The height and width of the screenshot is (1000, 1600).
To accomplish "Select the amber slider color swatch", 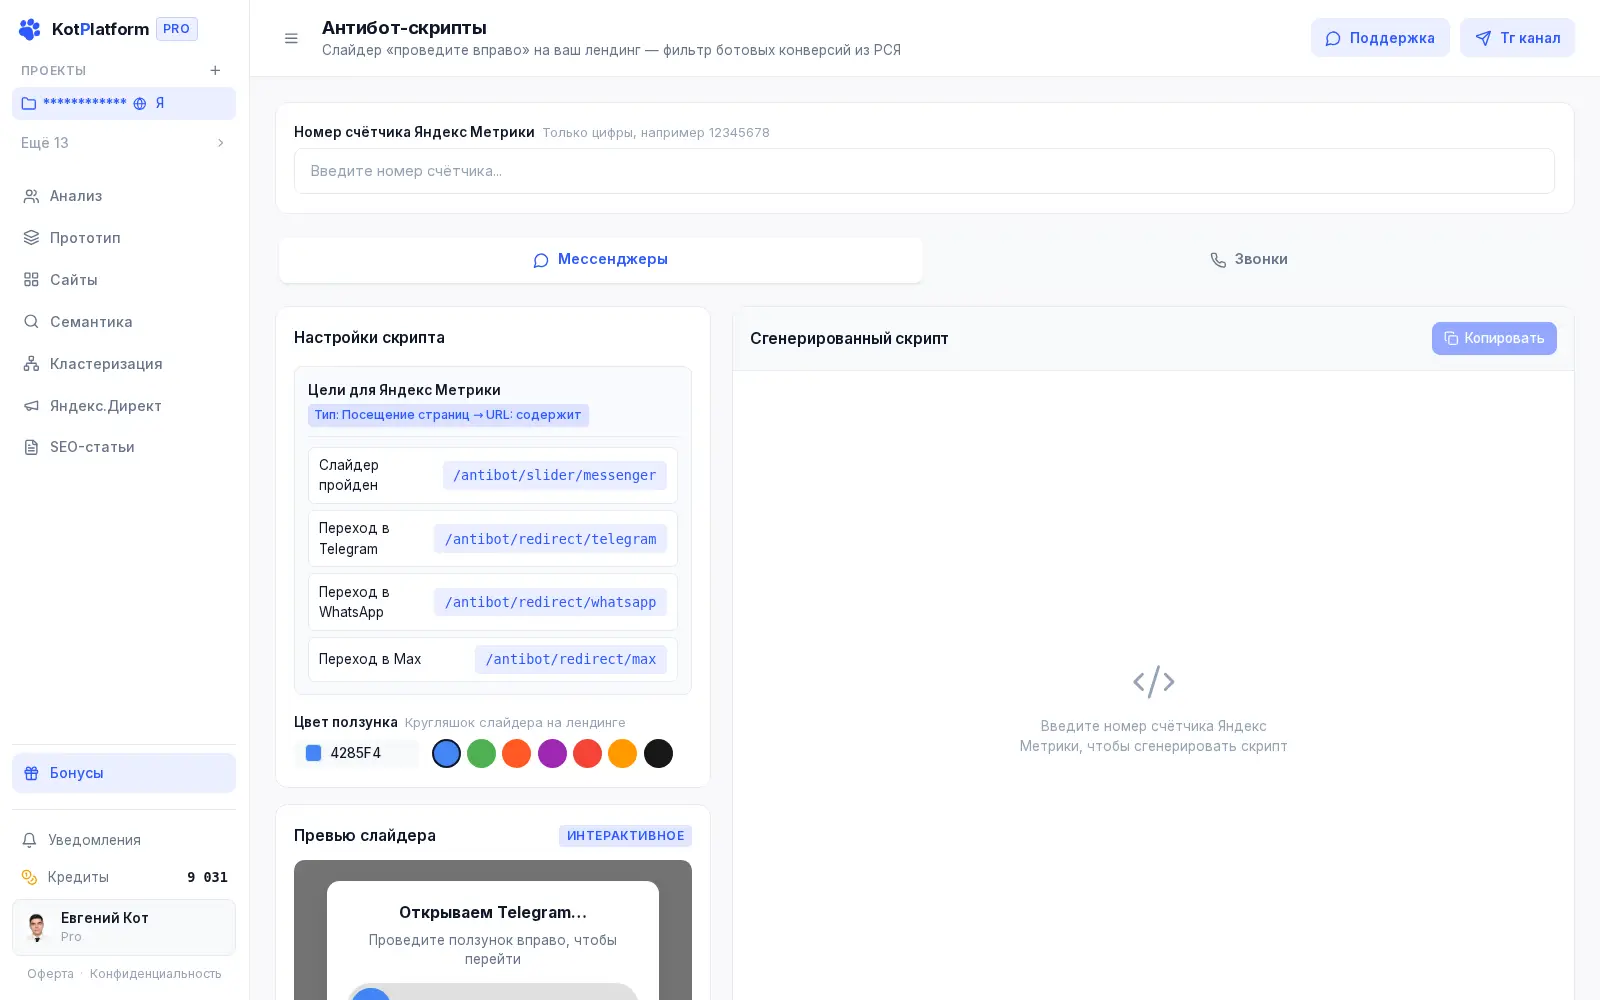I will tap(623, 753).
